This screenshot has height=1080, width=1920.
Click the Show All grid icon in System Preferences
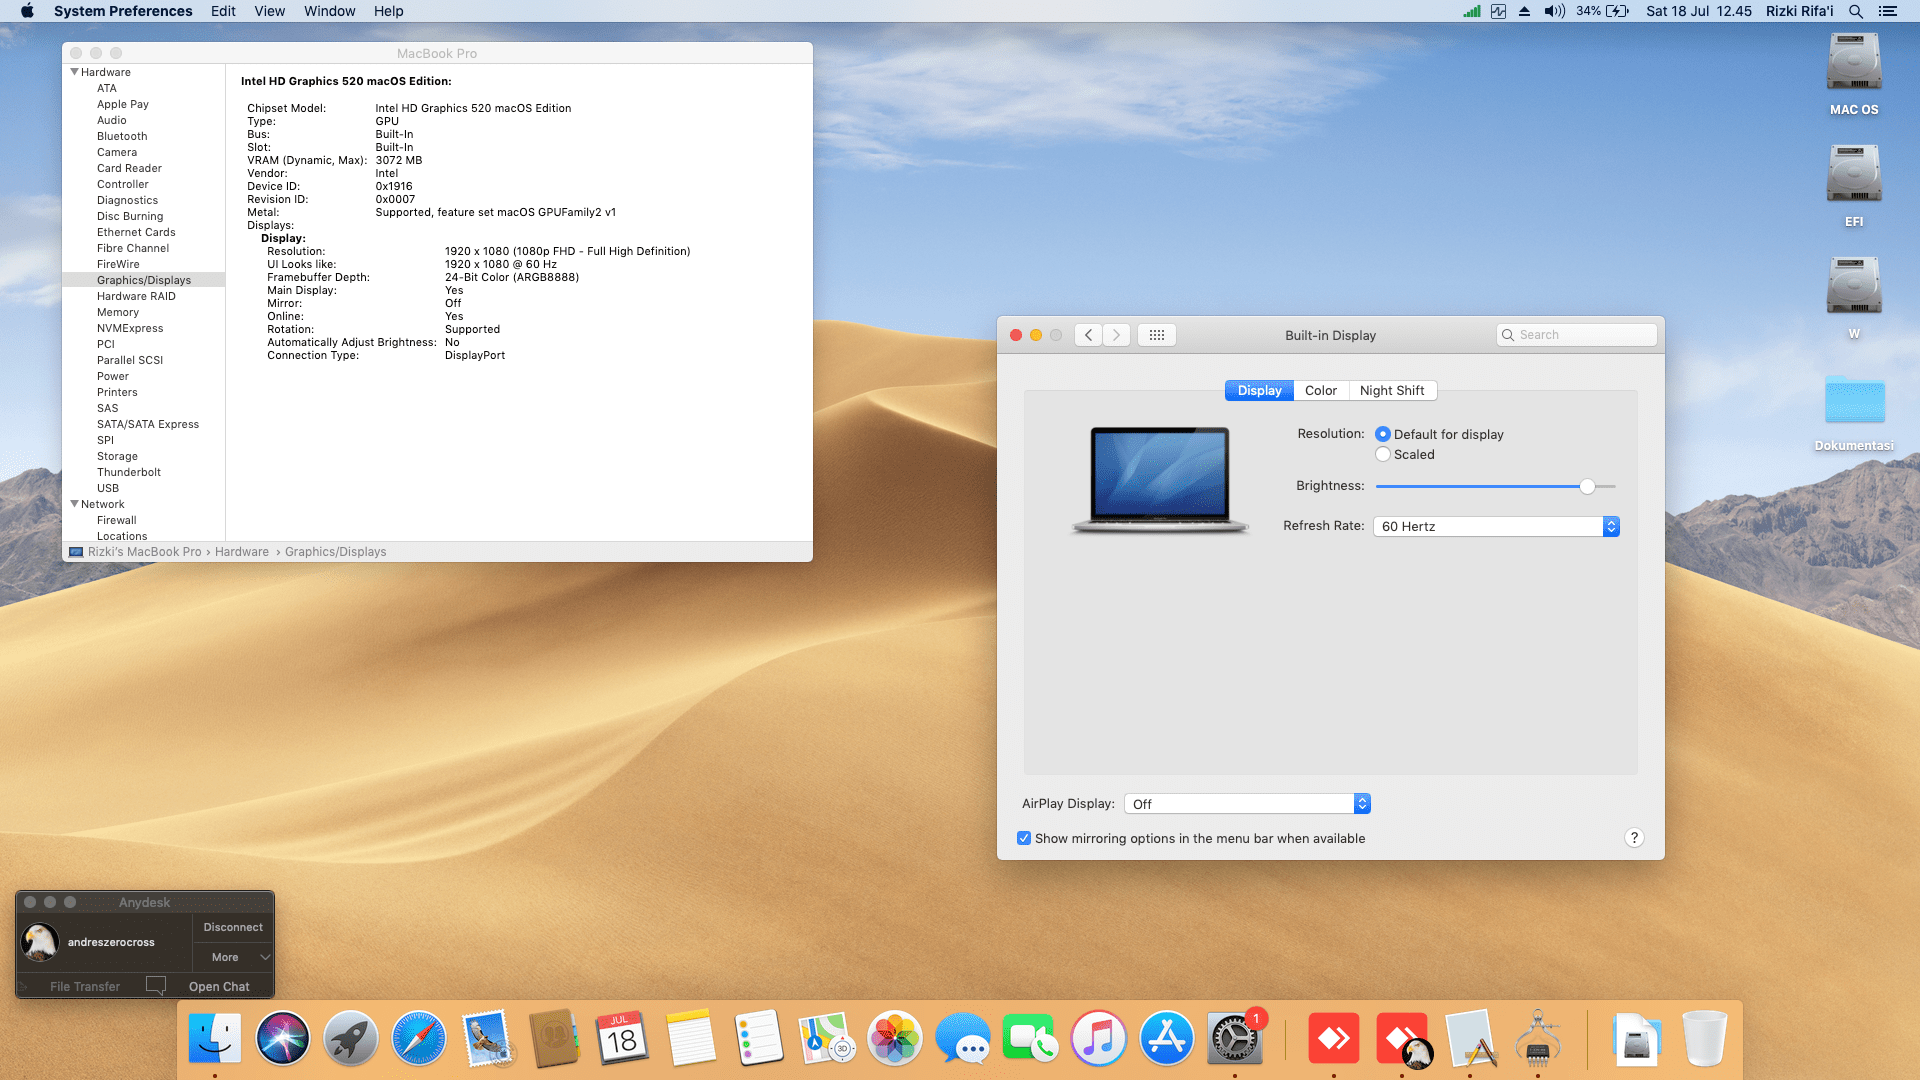pos(1157,335)
